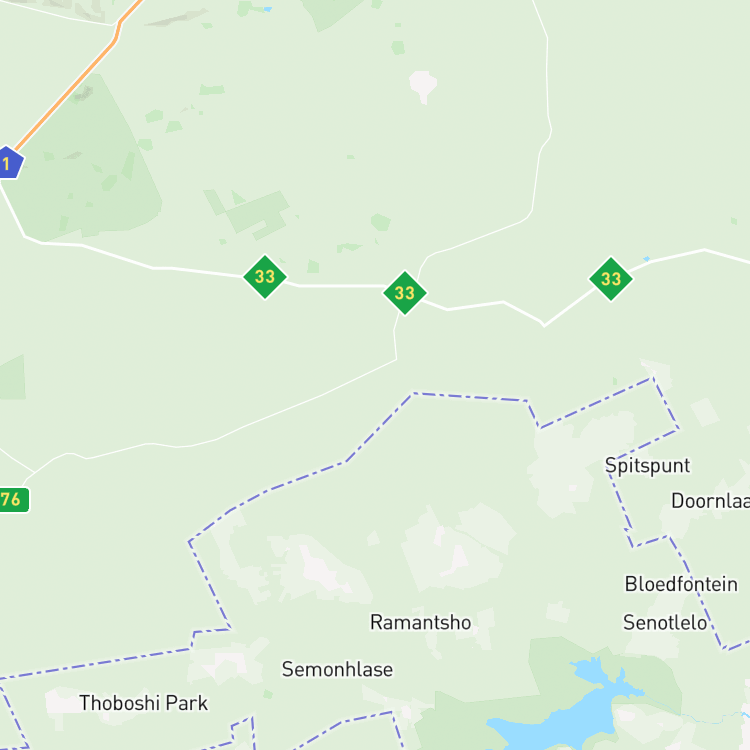Select the white settlement patch in the north
The width and height of the screenshot is (750, 750).
pyautogui.click(x=423, y=85)
